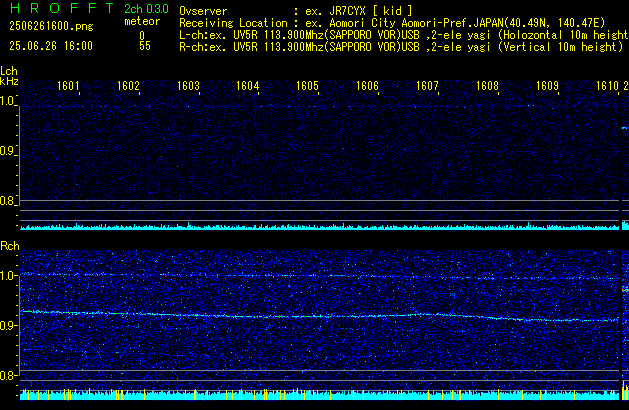Click the 1609 time marker
629x410 pixels.
pos(547,86)
